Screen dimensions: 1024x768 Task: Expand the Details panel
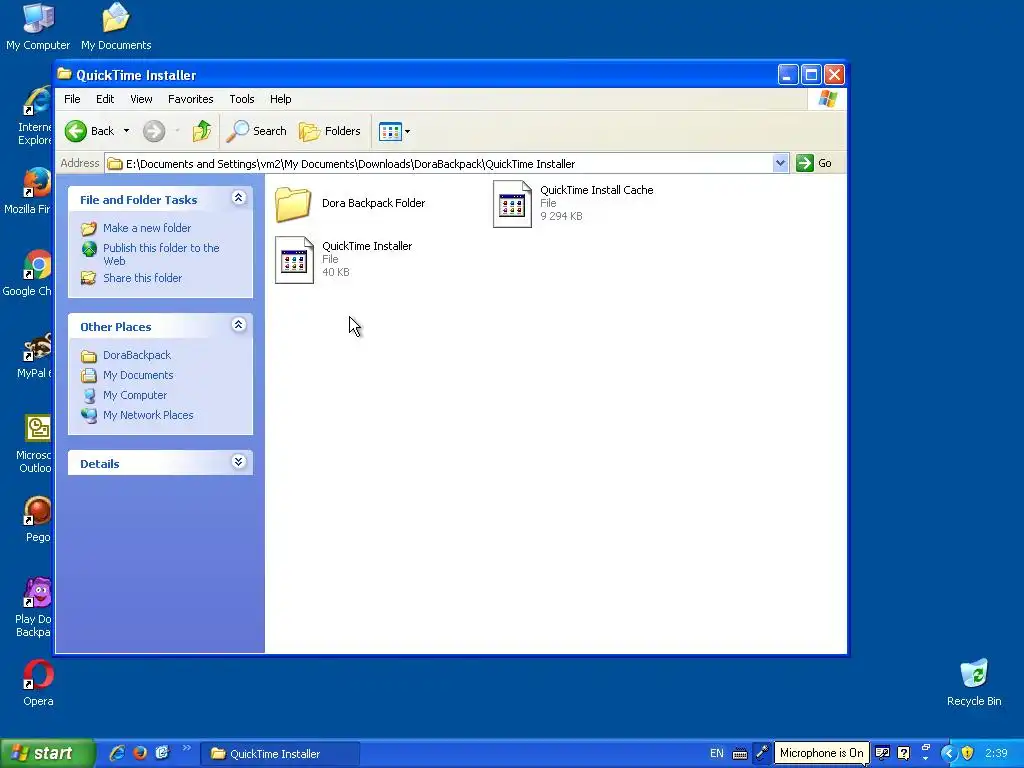pyautogui.click(x=238, y=462)
